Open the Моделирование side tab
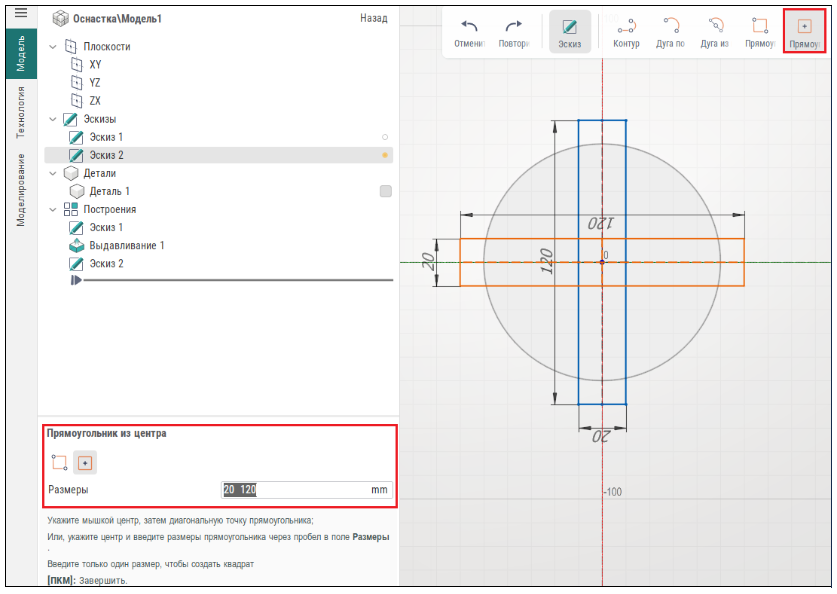The image size is (837, 594). [x=20, y=189]
